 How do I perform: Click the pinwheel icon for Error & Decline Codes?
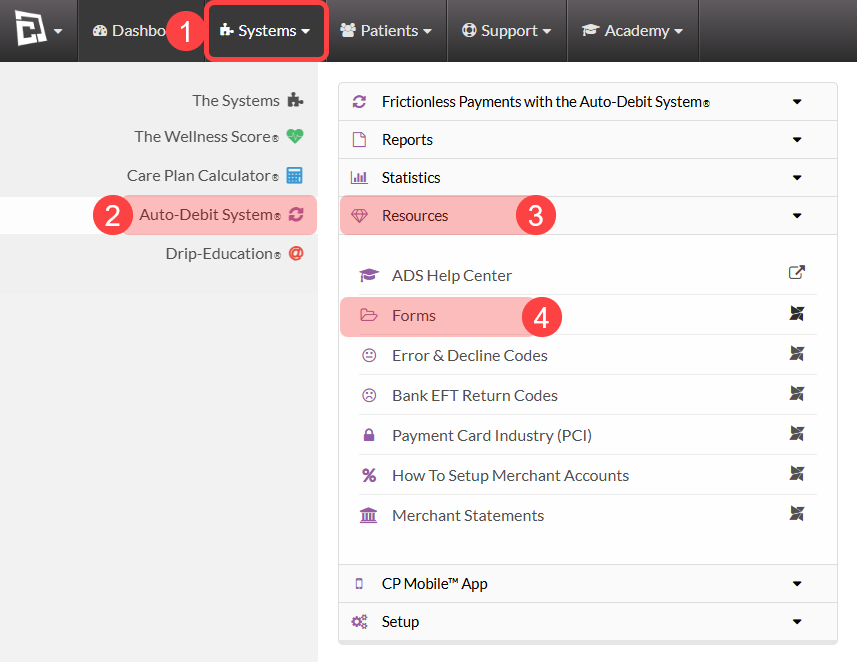tap(796, 353)
